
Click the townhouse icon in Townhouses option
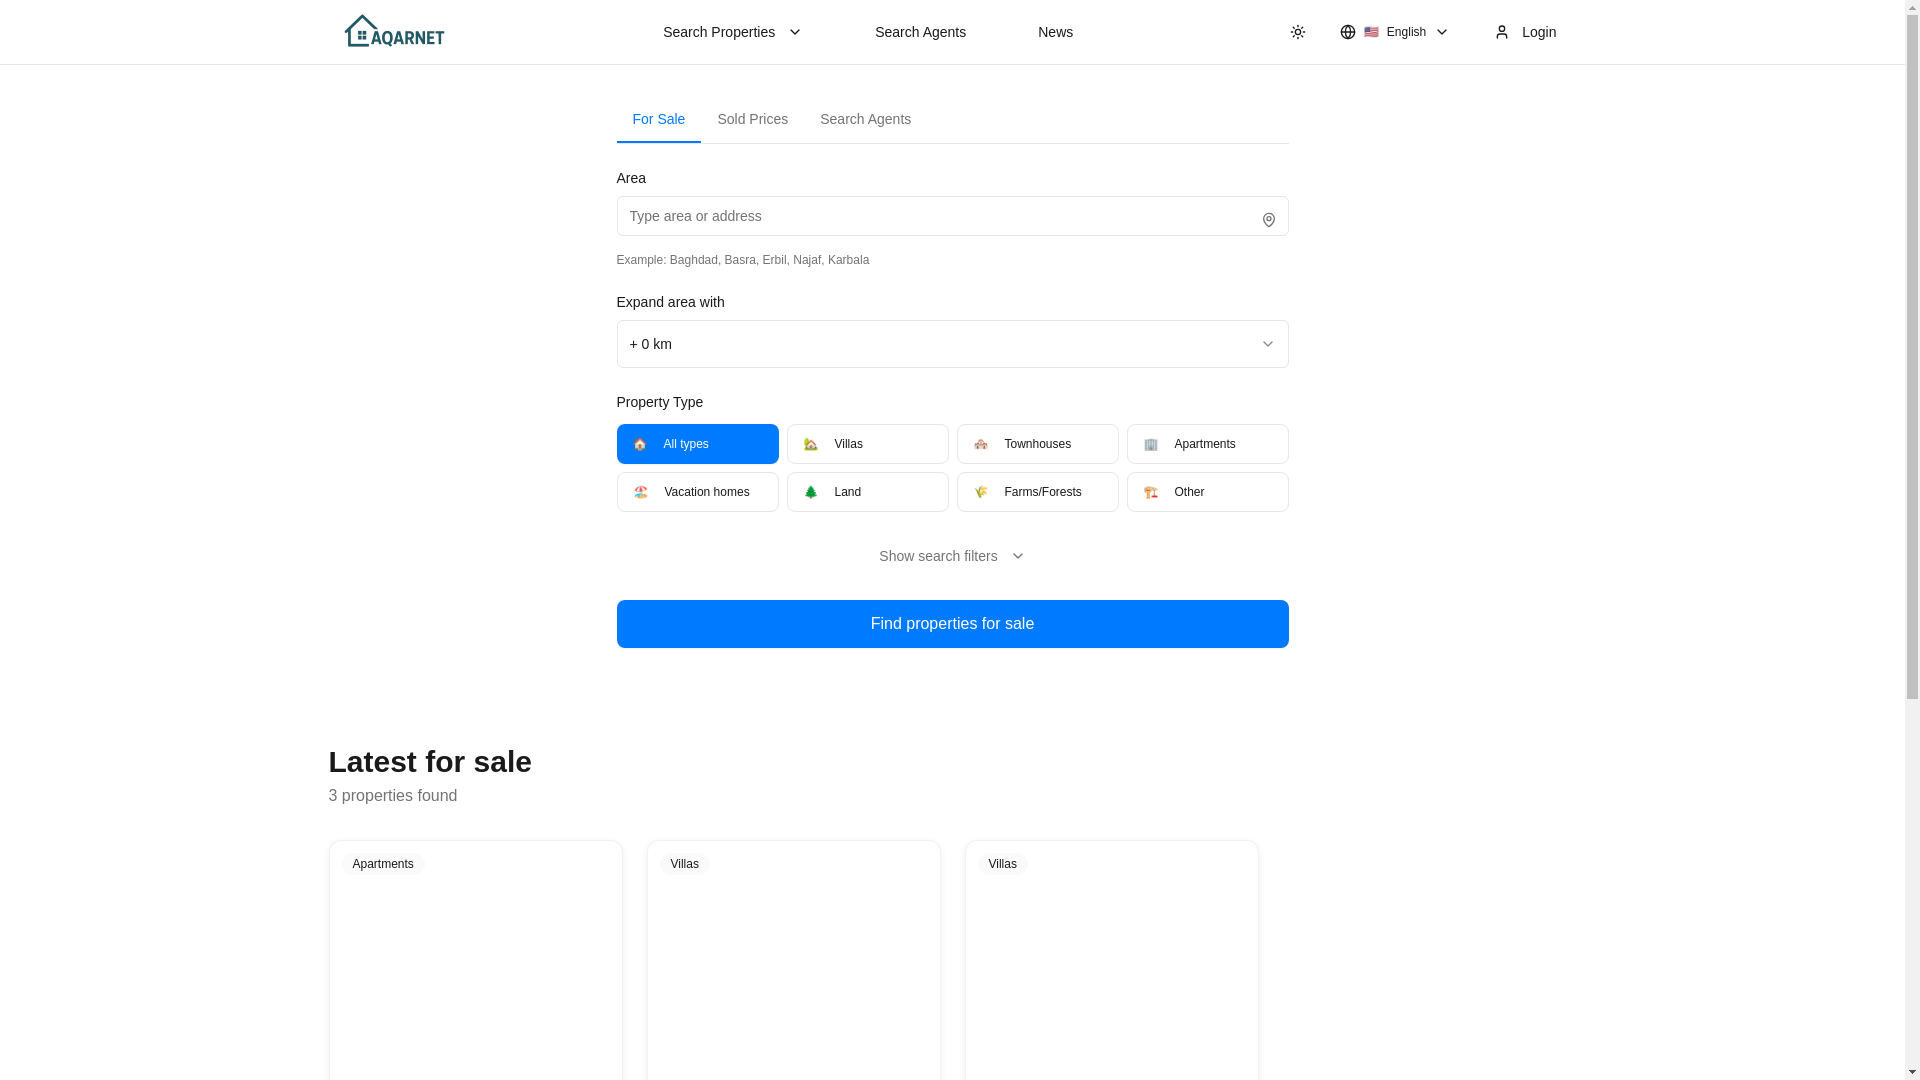pyautogui.click(x=981, y=444)
